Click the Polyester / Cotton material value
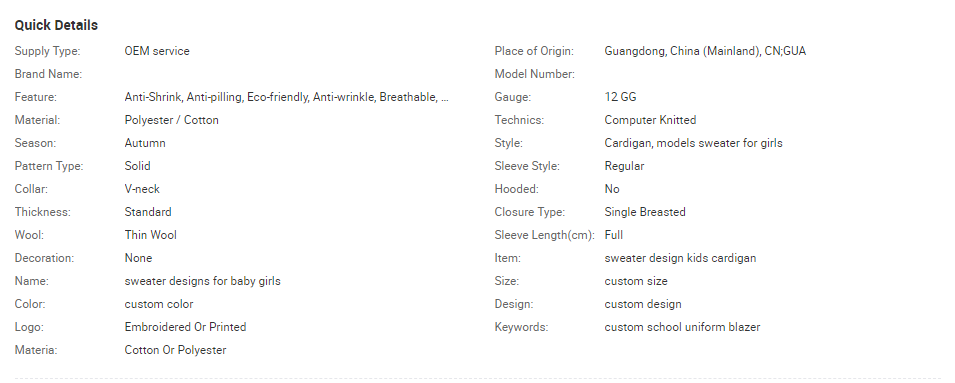Screen dimensions: 955x383 [172, 120]
